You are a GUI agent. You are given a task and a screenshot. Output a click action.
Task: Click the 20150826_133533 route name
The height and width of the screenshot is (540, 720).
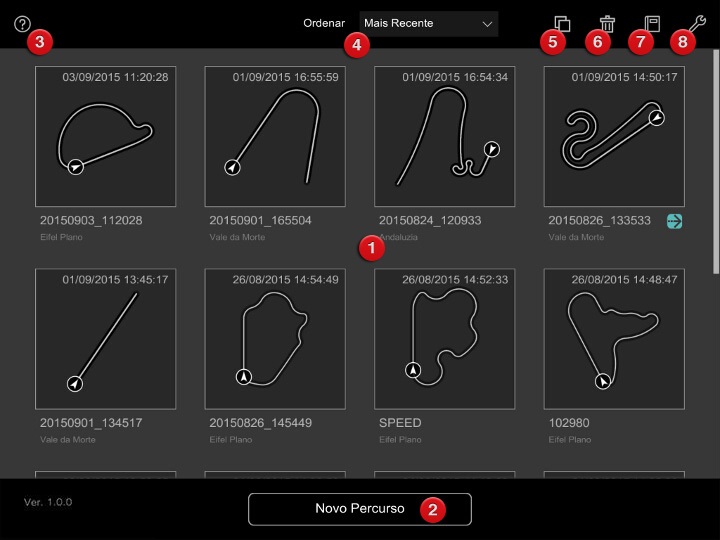[x=600, y=220]
